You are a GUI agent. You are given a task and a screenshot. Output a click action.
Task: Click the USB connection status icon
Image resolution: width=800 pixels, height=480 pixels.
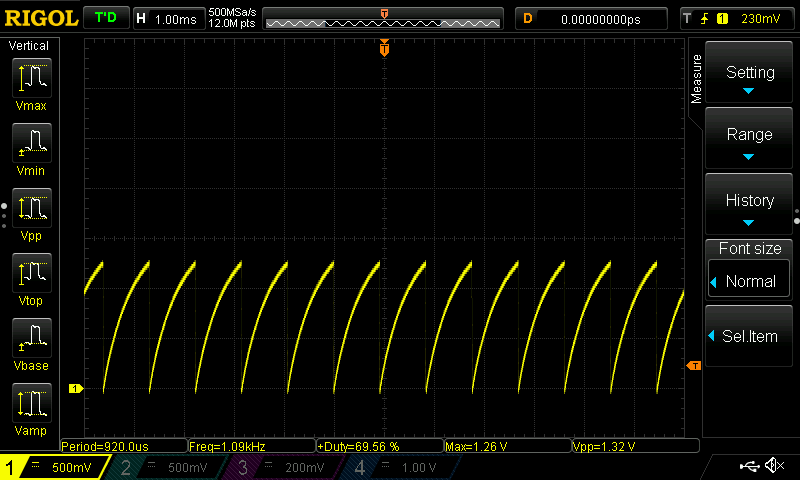(x=749, y=465)
